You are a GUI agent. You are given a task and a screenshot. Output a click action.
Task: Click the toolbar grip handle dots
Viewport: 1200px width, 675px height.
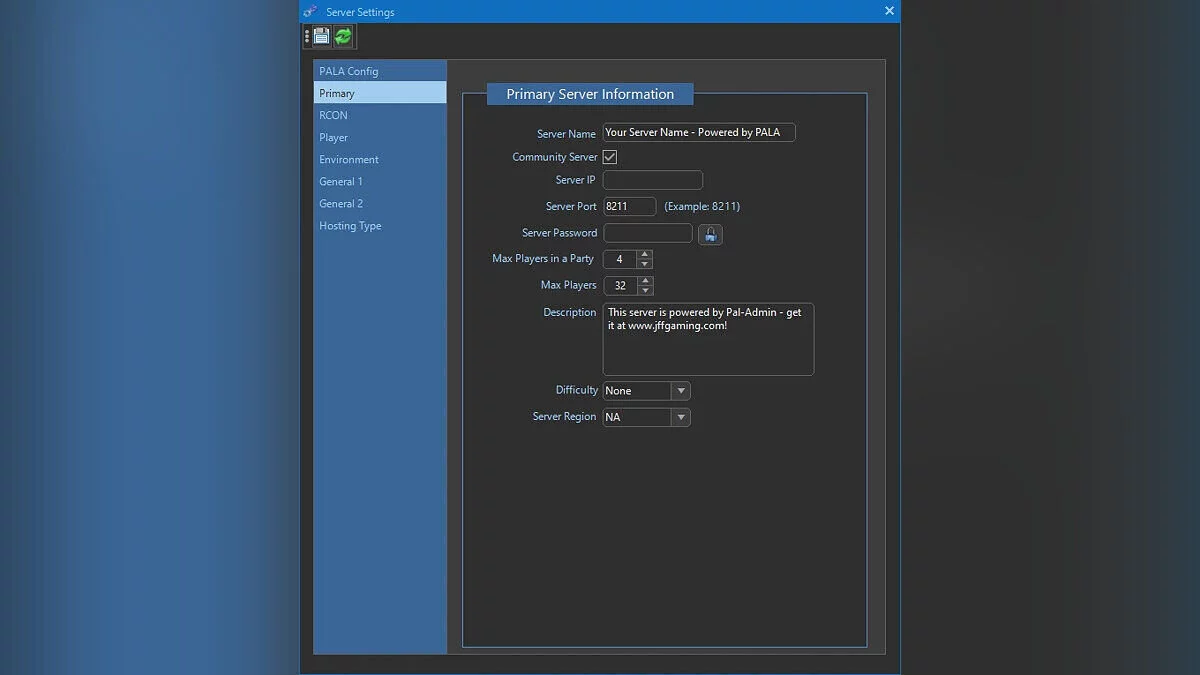[x=307, y=37]
